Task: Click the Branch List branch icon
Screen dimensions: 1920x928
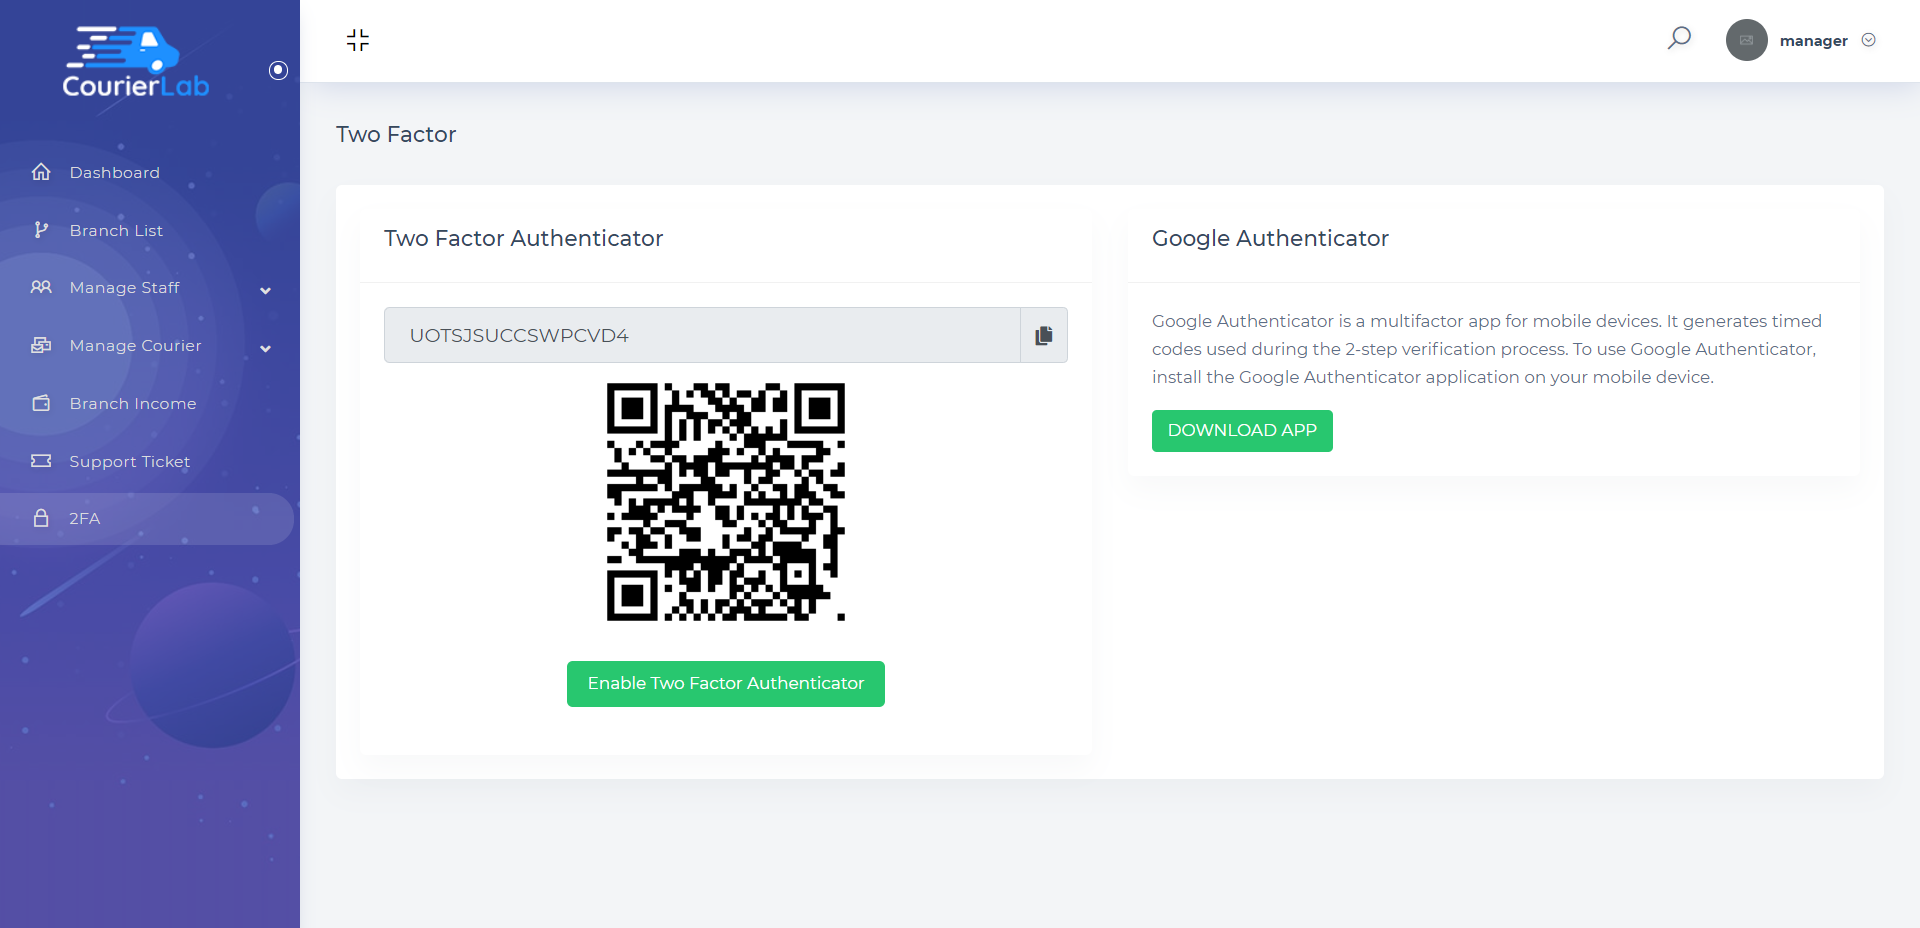Action: (41, 230)
